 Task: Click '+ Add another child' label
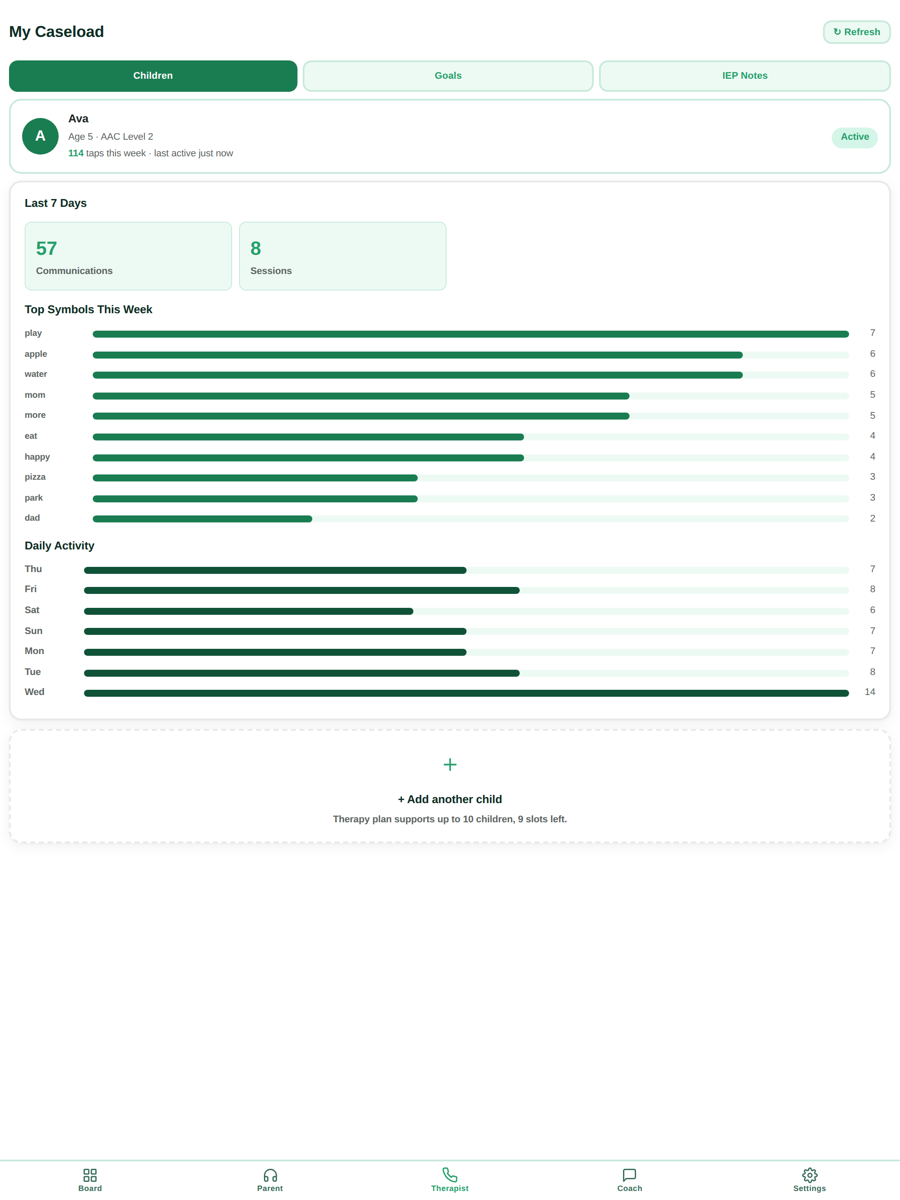(x=450, y=799)
